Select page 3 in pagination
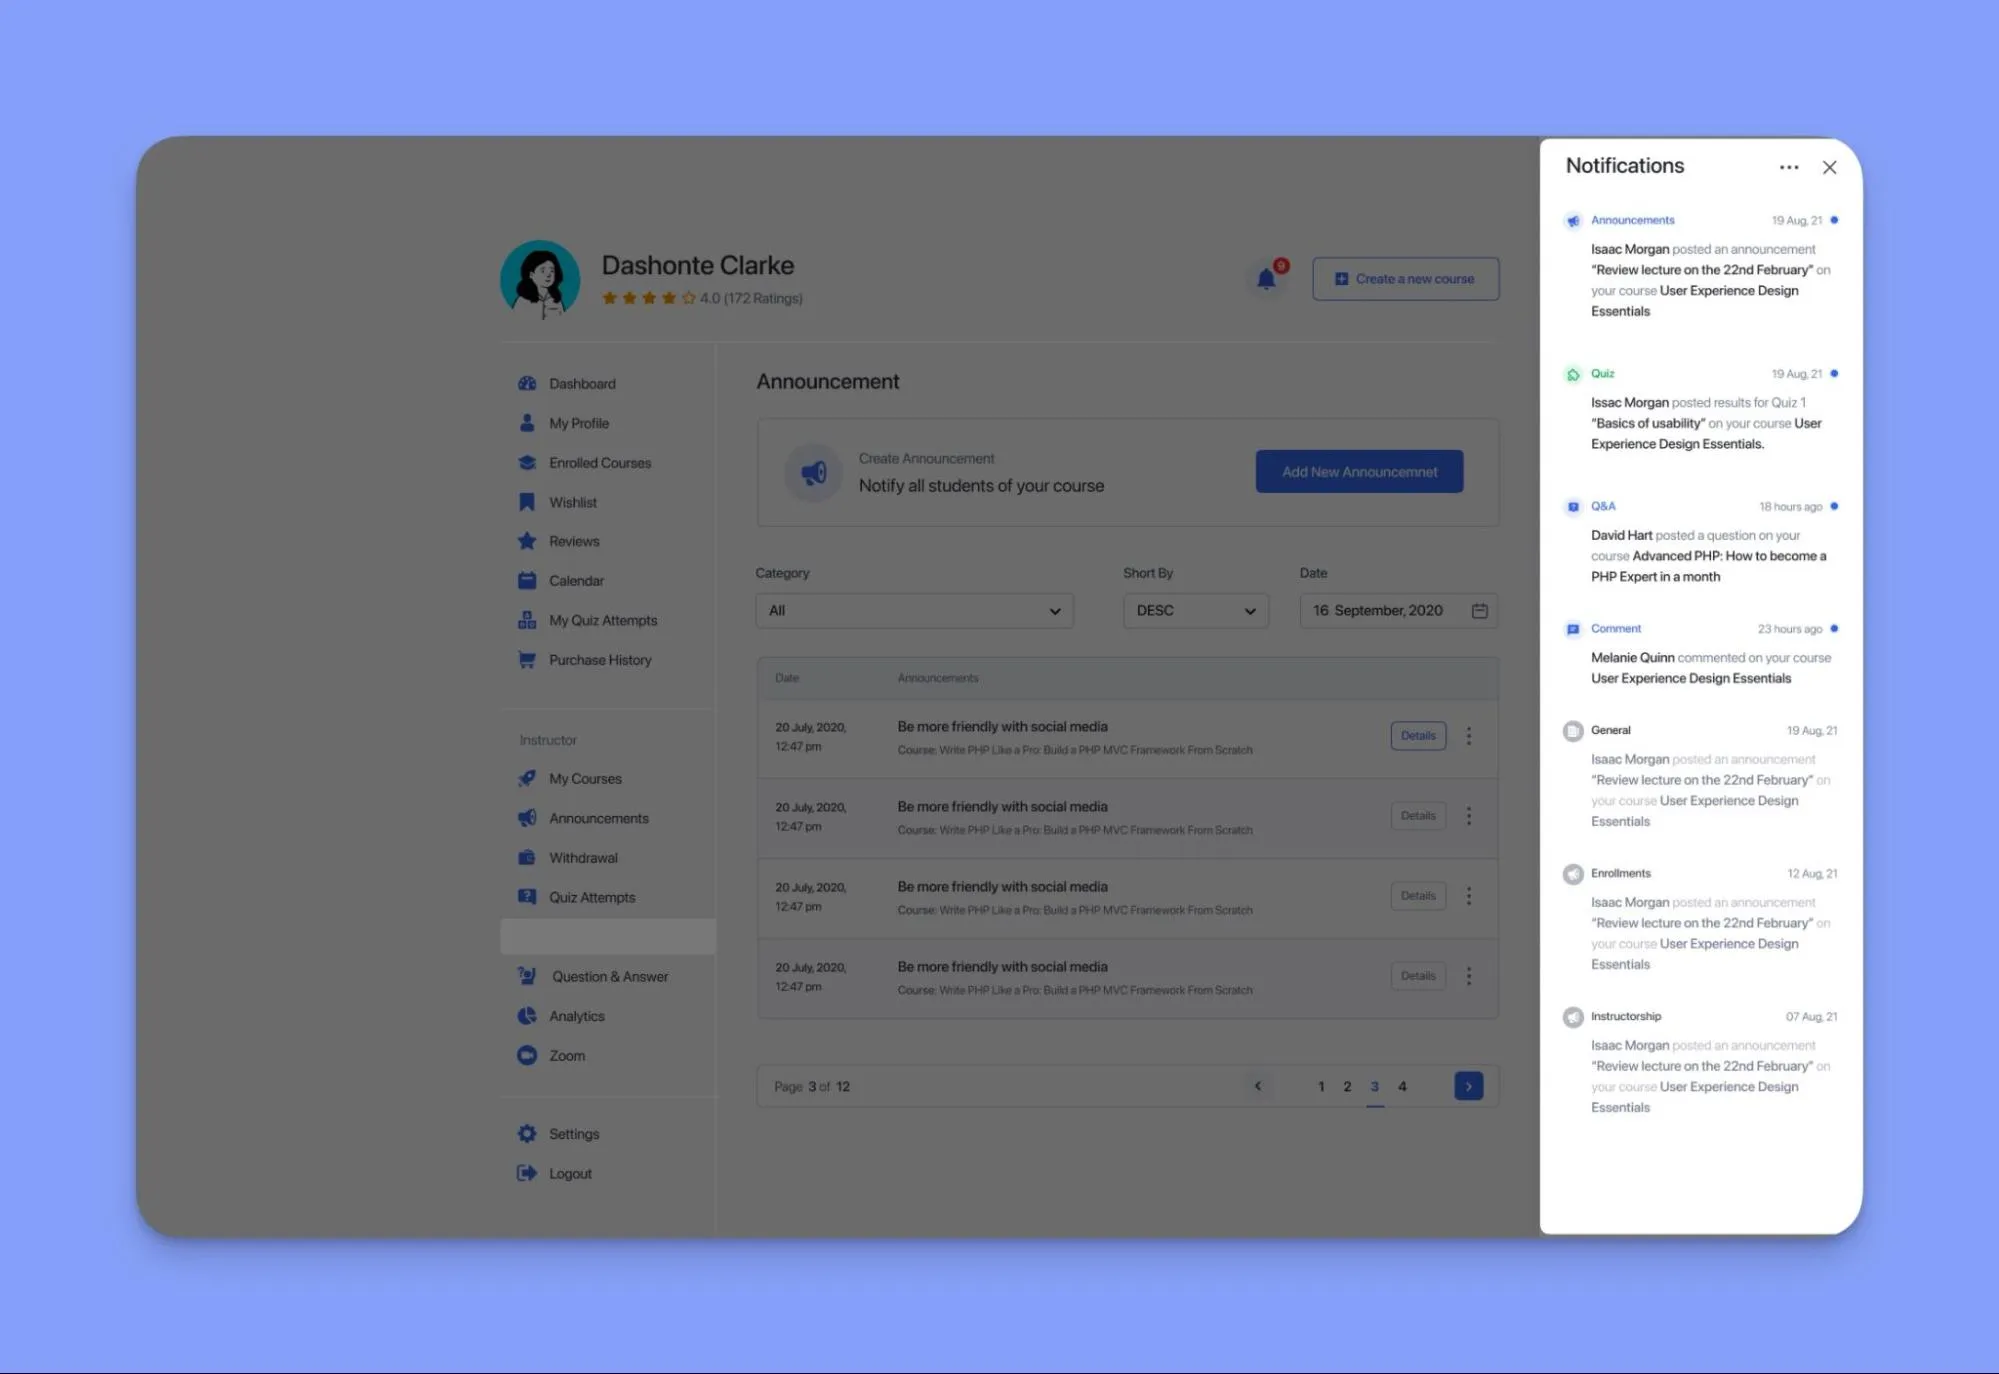This screenshot has height=1374, width=1999. pos(1375,1087)
